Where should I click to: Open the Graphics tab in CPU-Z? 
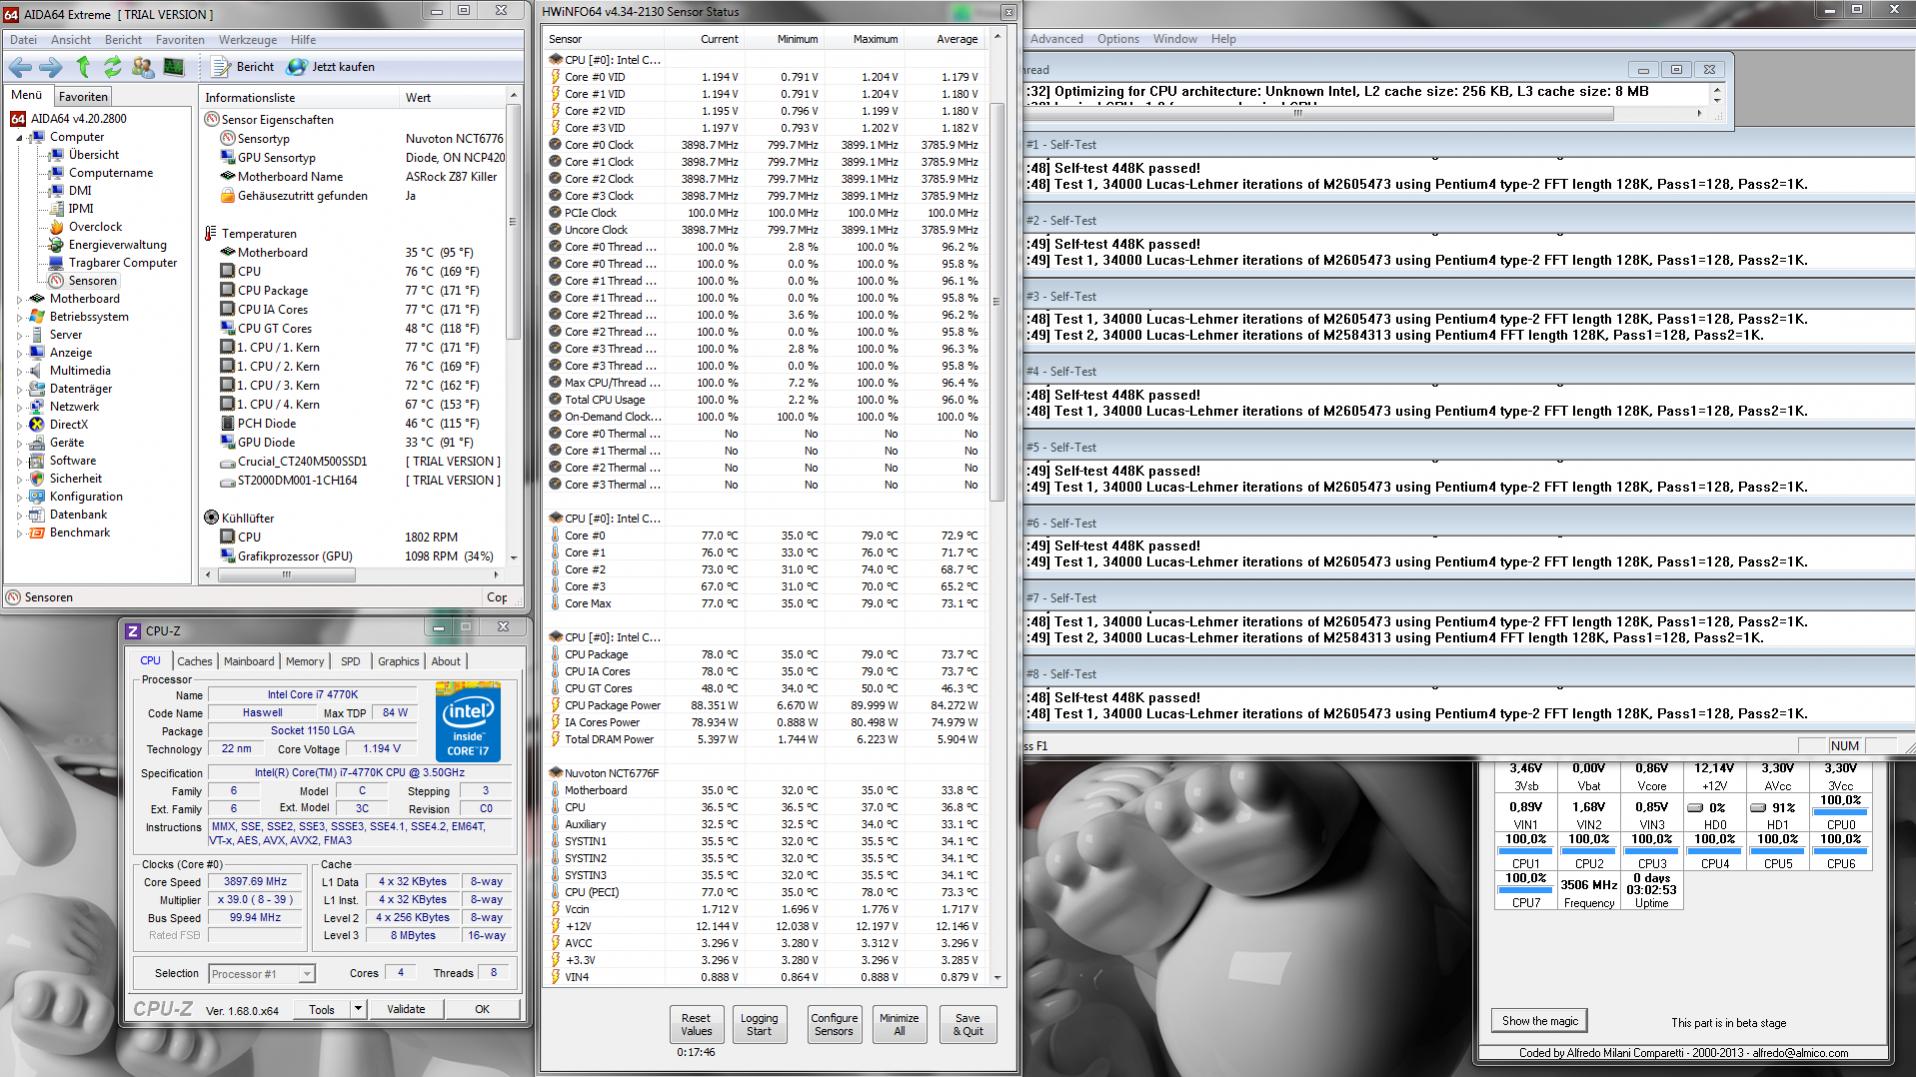(x=398, y=661)
